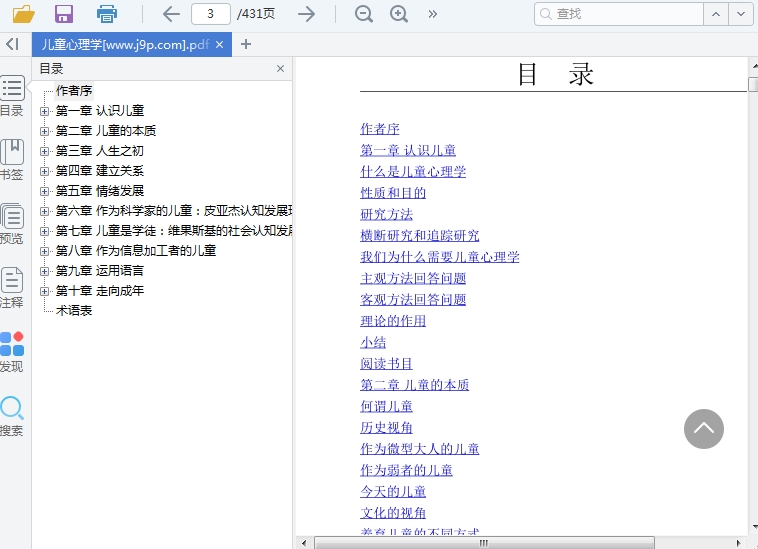Expand 第四章 建立关系 tree node
Viewport: 758px width, 549px height.
pyautogui.click(x=44, y=171)
